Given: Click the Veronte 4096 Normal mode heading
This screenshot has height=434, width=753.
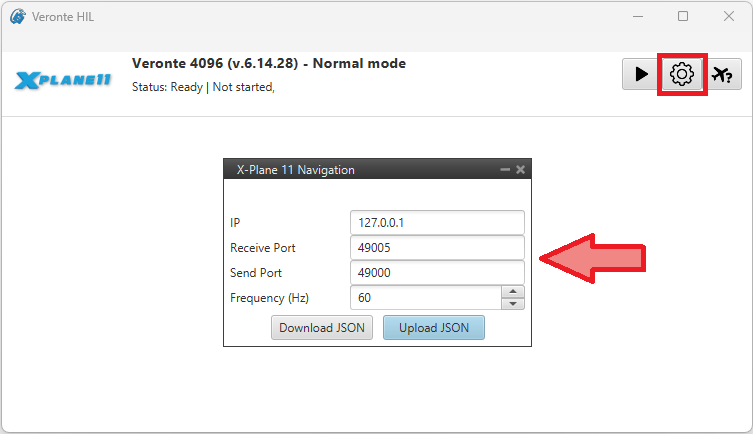Looking at the screenshot, I should click(269, 63).
